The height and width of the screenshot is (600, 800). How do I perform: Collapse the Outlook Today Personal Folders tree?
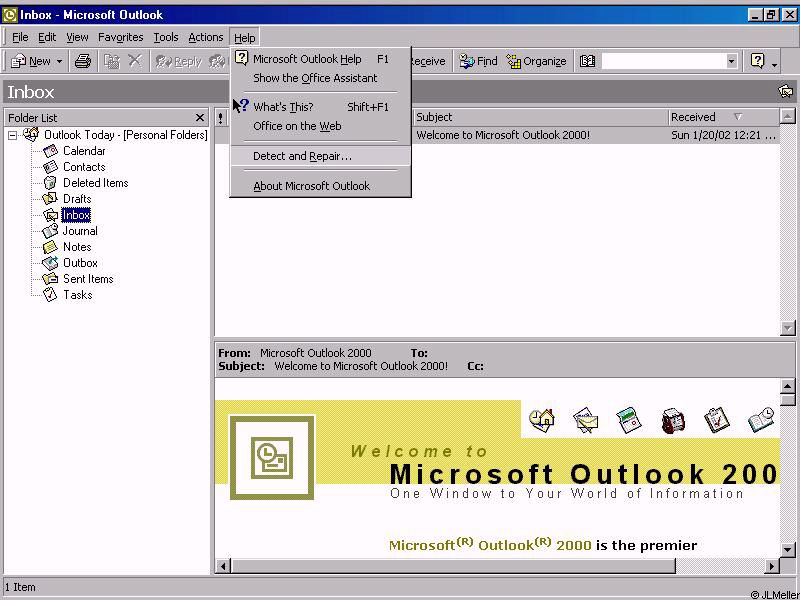coord(13,135)
